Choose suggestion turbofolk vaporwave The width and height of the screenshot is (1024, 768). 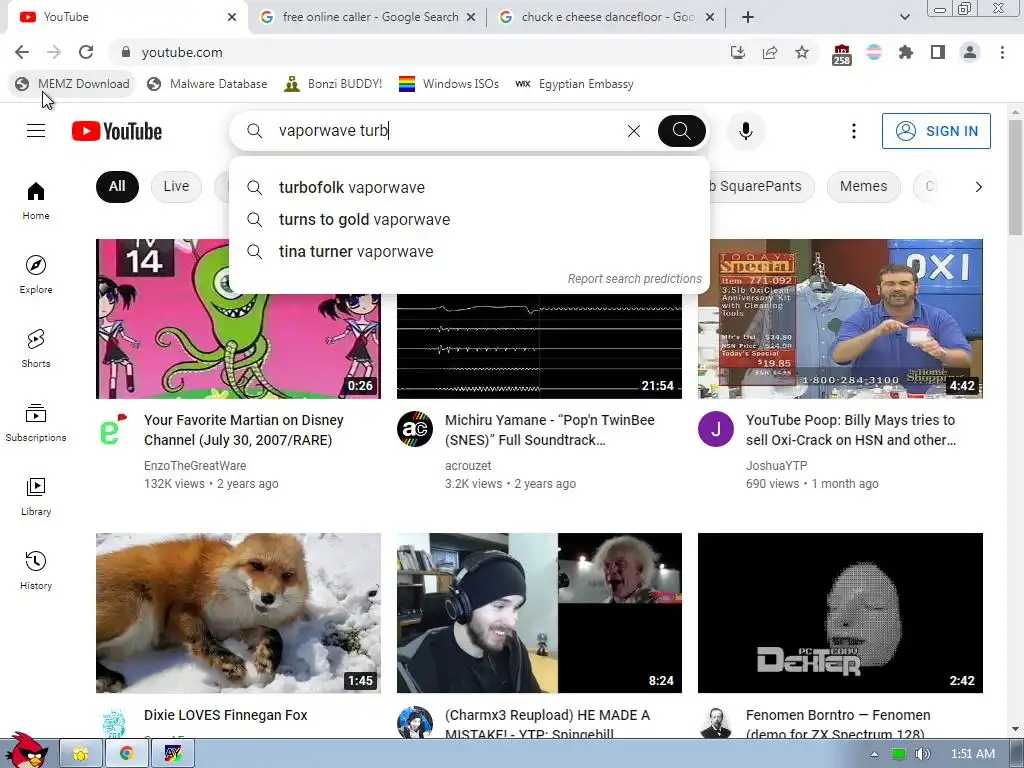470,187
